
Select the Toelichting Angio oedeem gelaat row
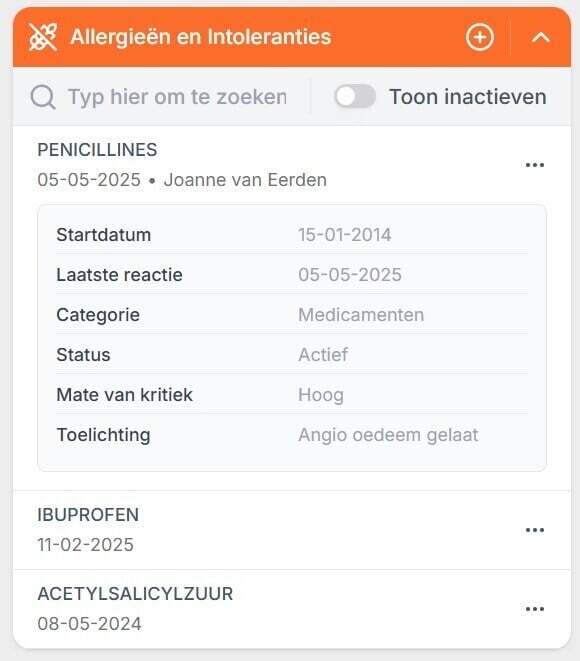[292, 435]
